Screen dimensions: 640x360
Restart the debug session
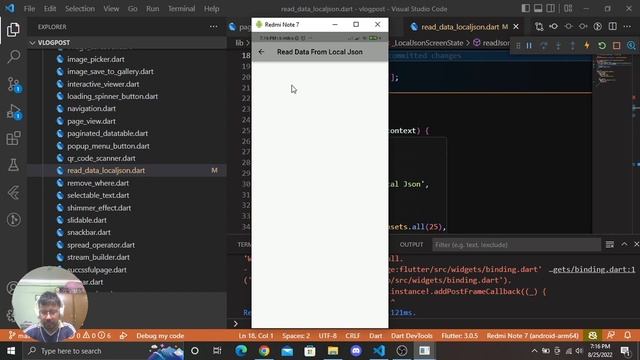click(602, 46)
